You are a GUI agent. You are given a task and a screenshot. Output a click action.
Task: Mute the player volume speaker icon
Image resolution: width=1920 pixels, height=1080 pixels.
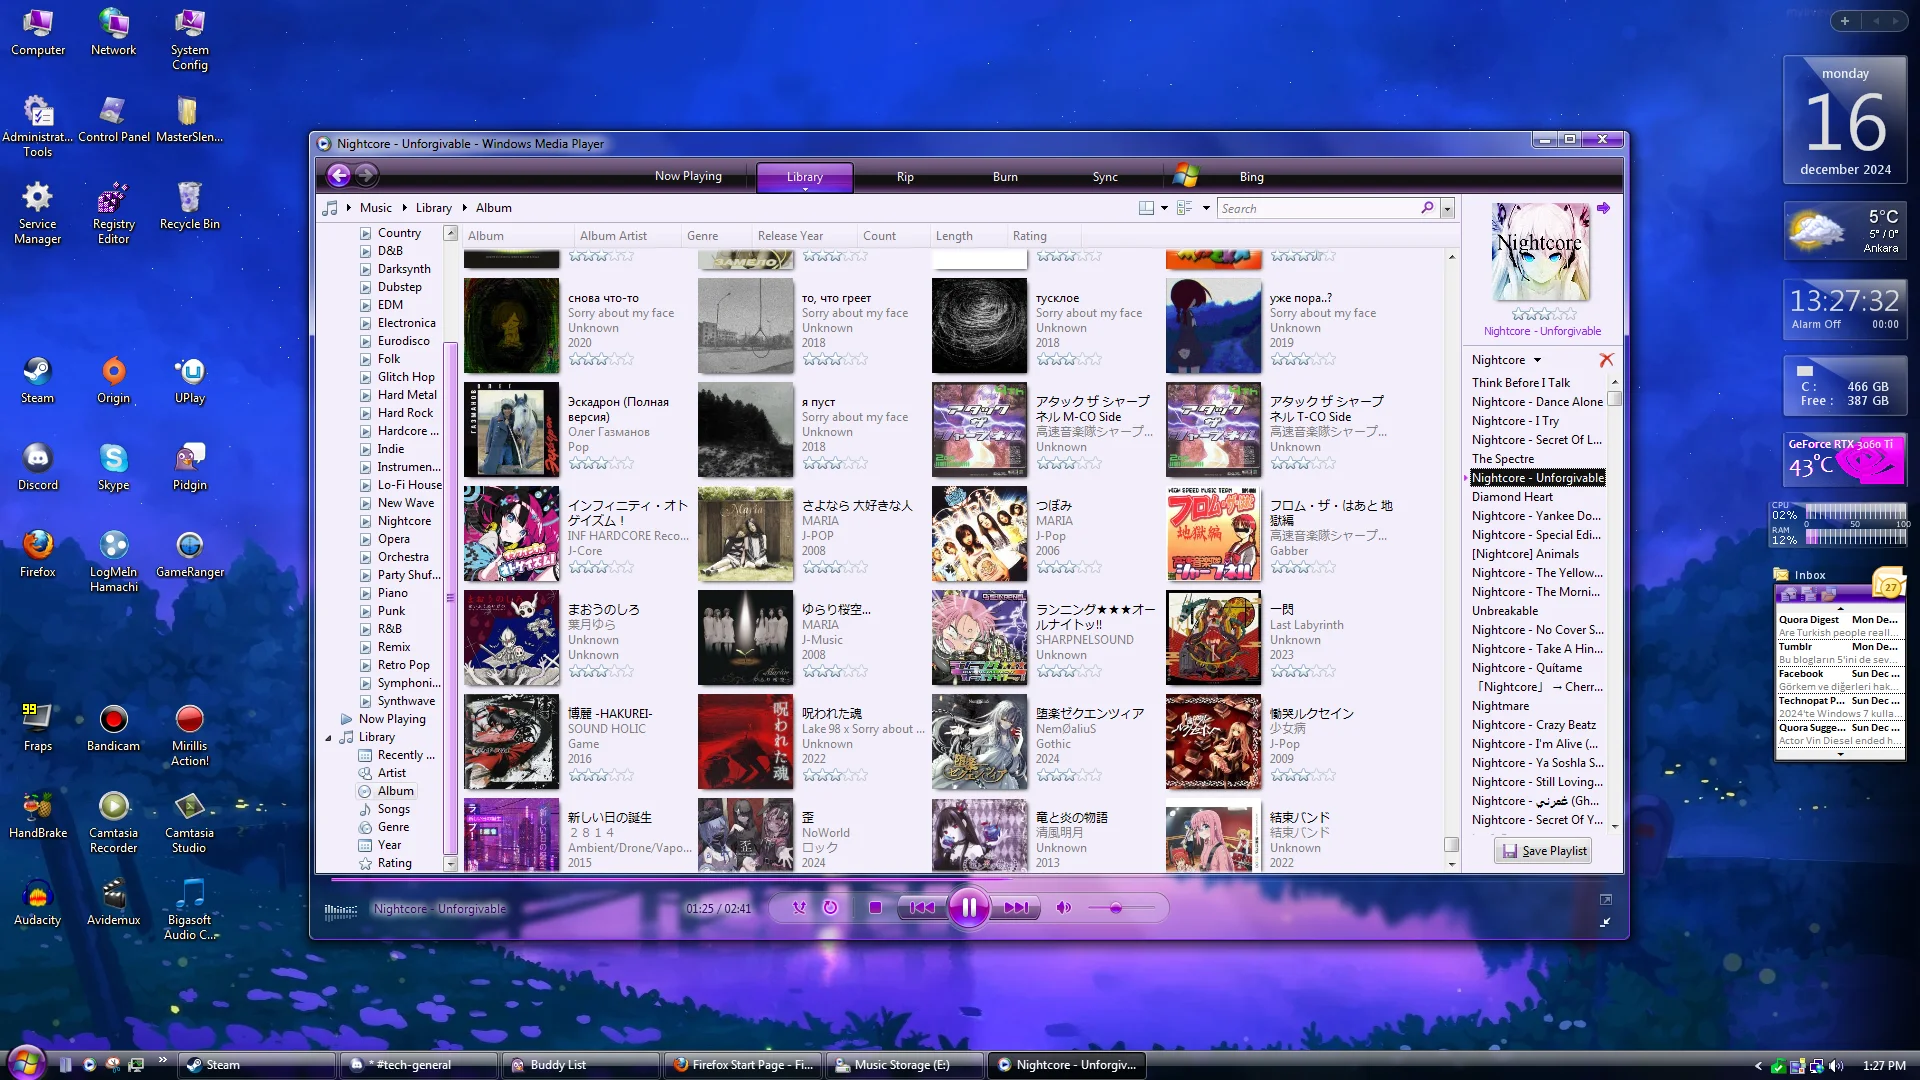coord(1064,908)
